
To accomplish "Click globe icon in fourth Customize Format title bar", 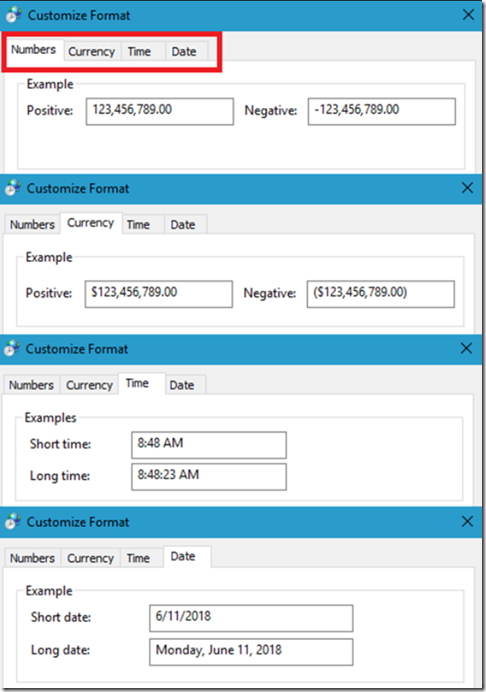I will (13, 521).
